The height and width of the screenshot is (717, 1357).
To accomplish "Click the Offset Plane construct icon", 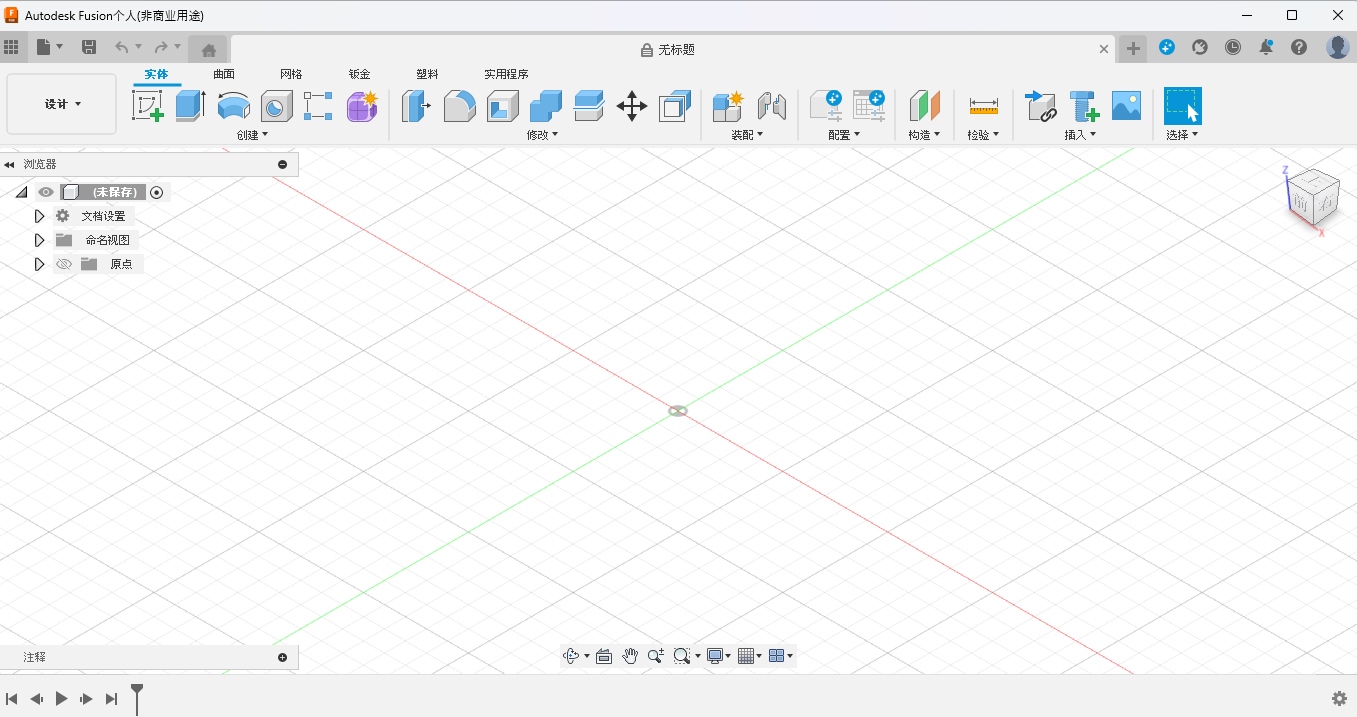I will [925, 106].
